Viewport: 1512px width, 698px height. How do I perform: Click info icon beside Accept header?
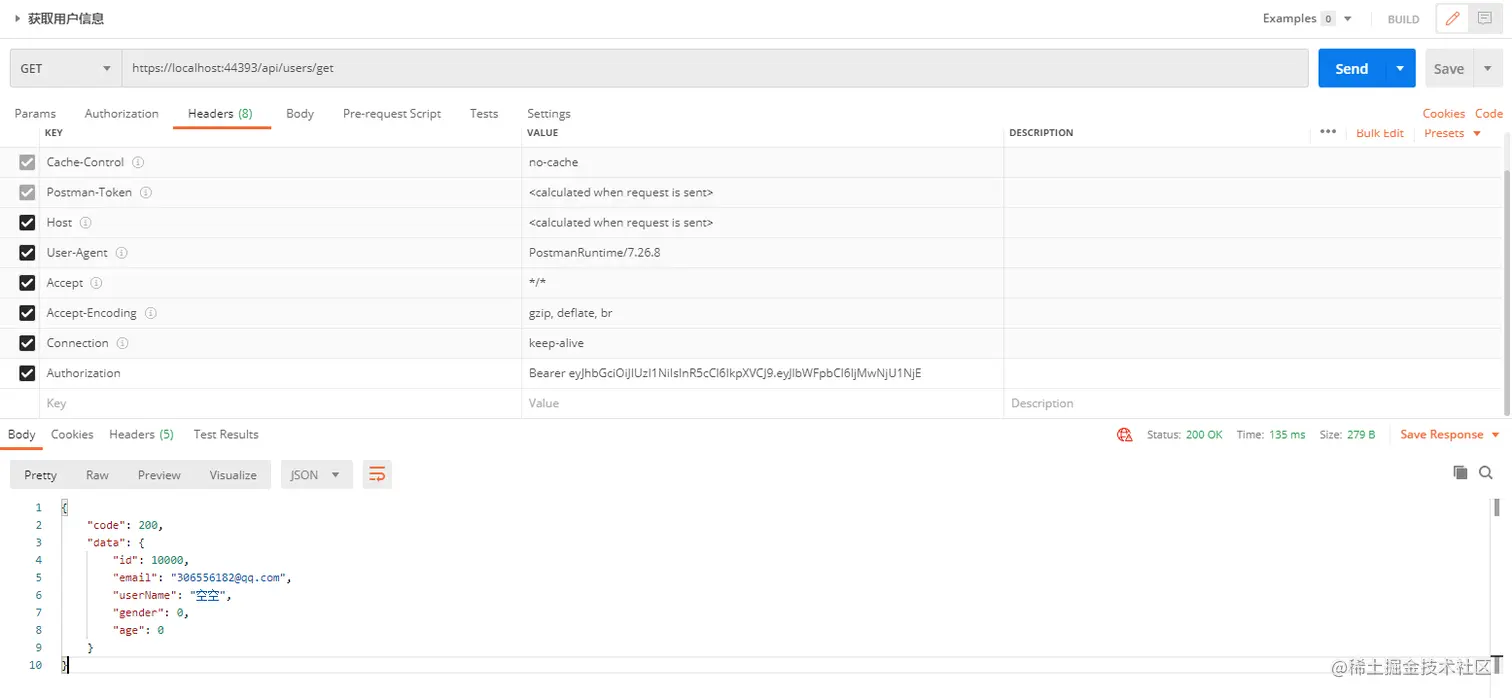point(96,283)
